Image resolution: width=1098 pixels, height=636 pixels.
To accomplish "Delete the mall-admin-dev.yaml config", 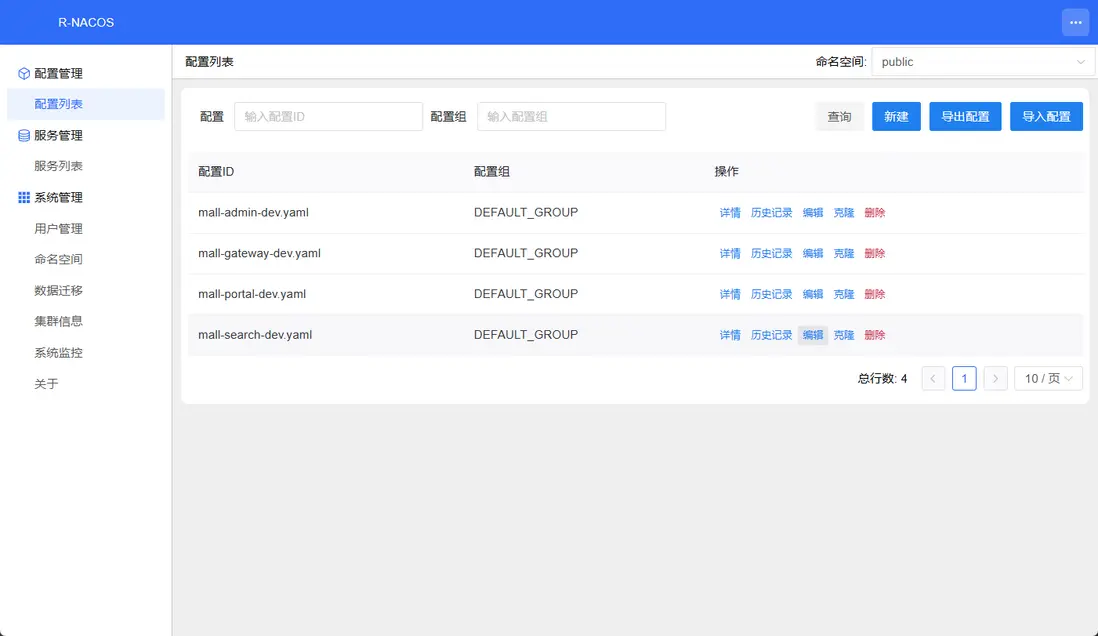I will (875, 213).
